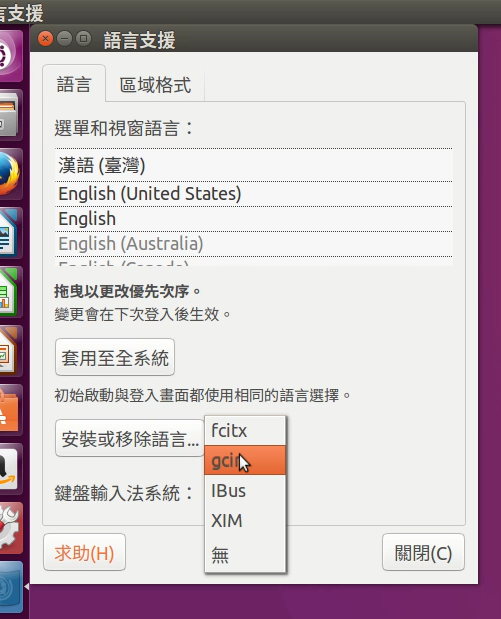Open LibreOffice Calc in the dock
Screen dimensions: 501x619
click(x=9, y=292)
